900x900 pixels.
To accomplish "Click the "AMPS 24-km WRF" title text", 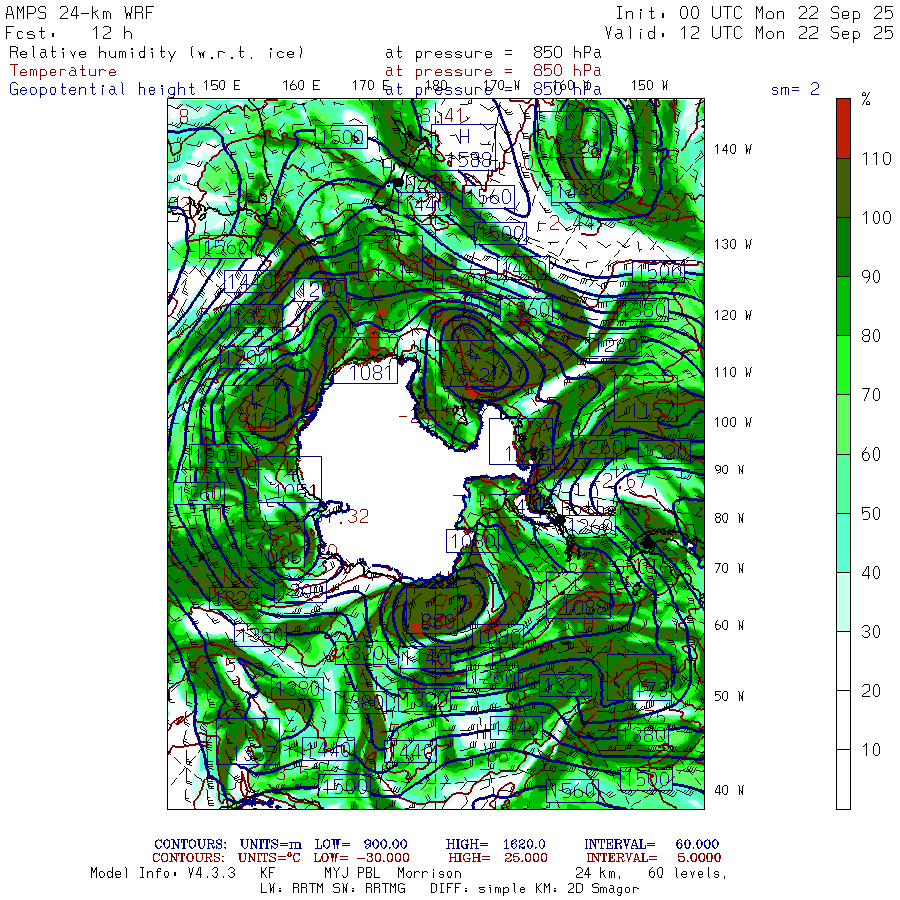I will click(79, 13).
